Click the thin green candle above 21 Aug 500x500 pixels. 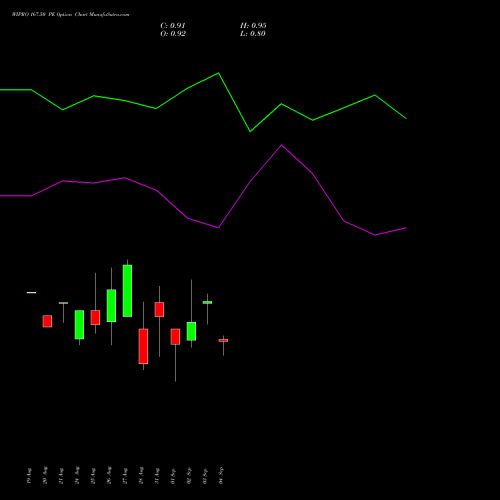coord(63,303)
